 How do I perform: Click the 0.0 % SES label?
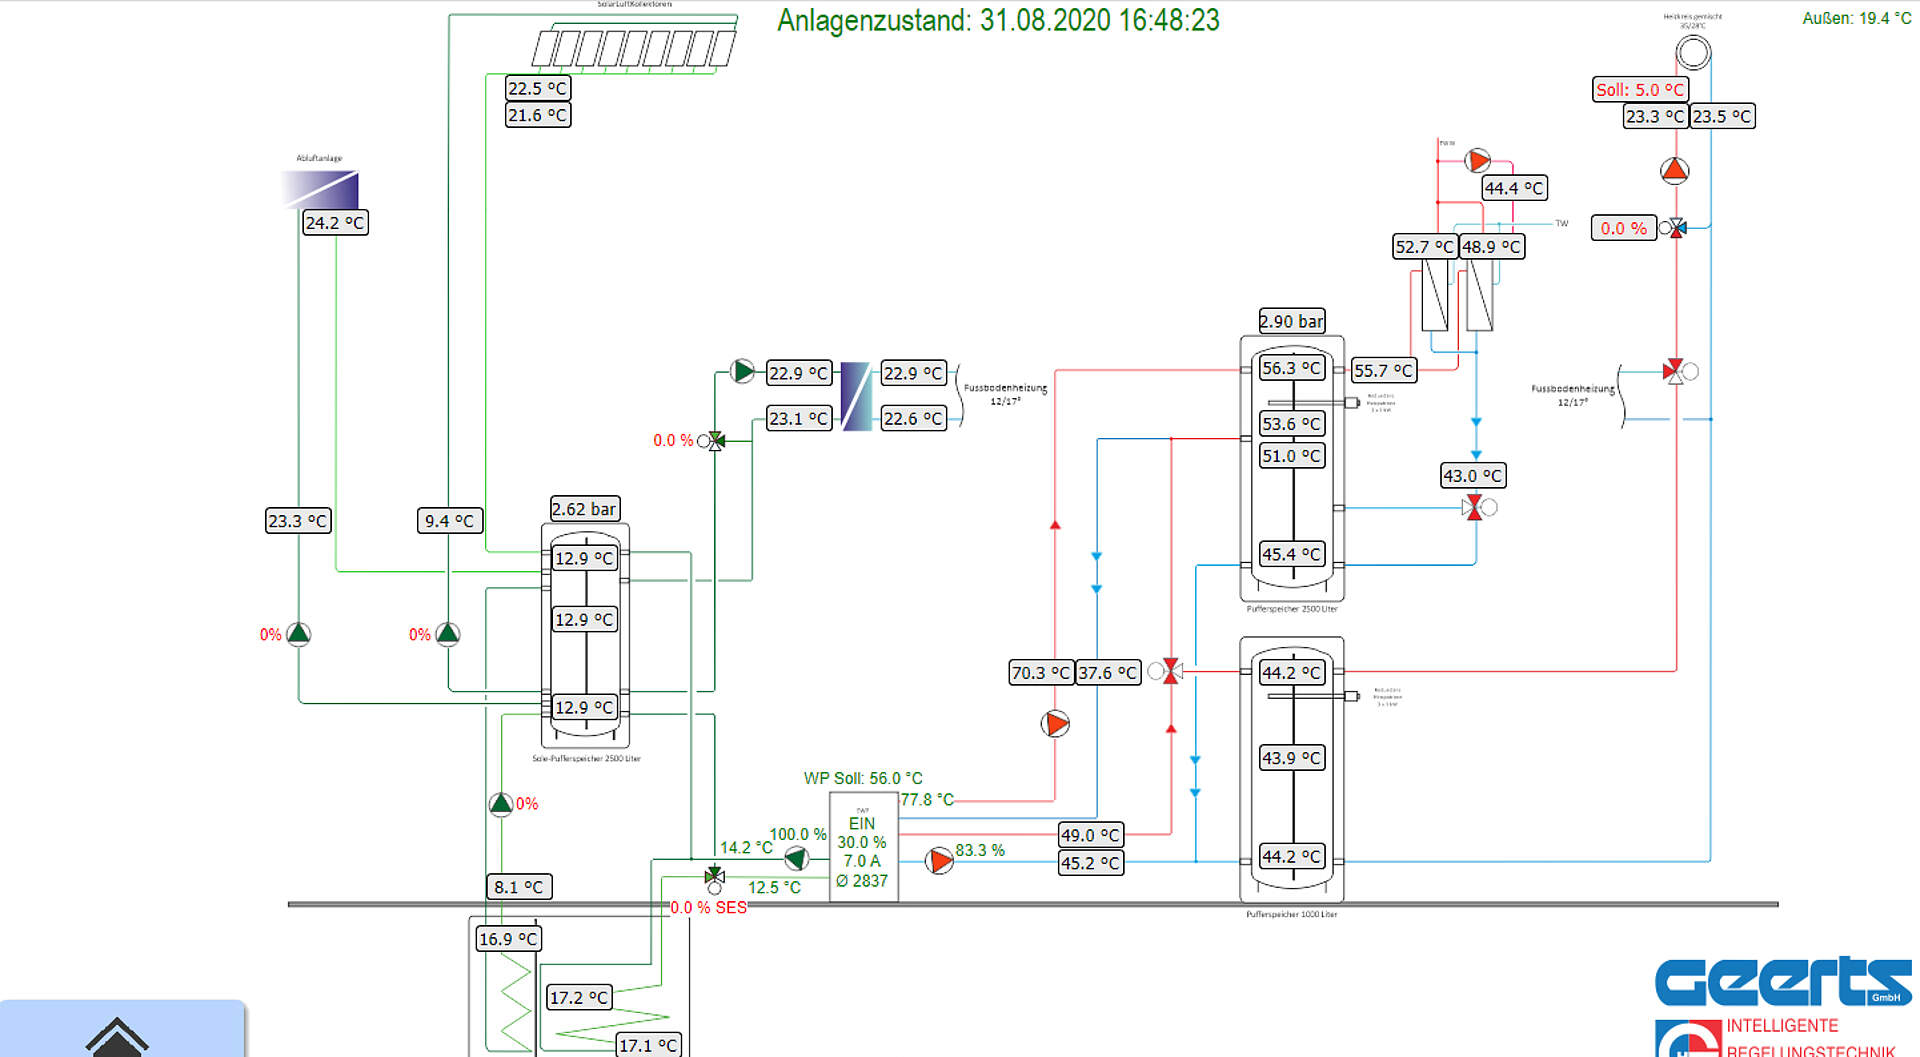[x=708, y=908]
